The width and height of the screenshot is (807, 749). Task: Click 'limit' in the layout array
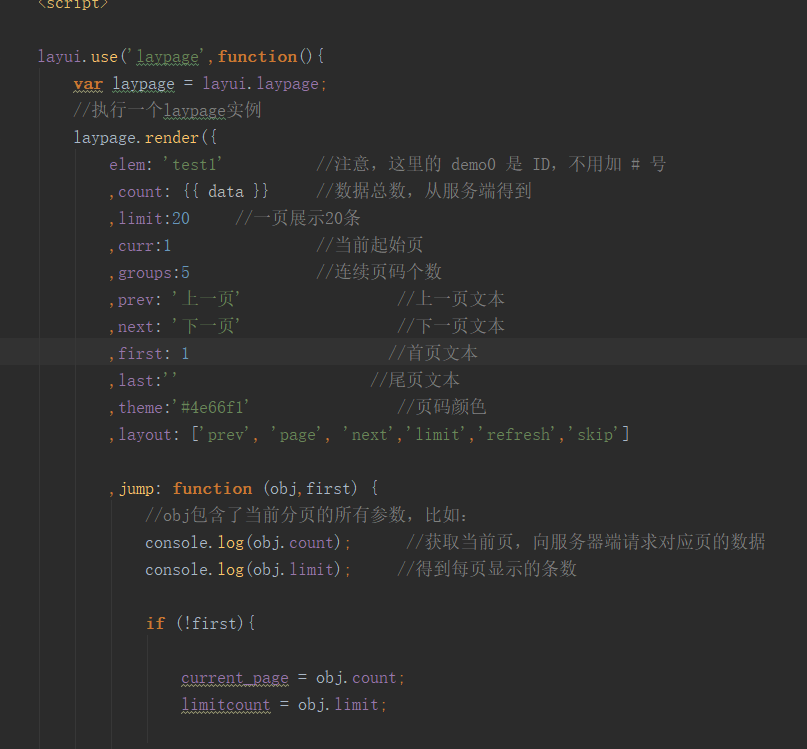[x=437, y=435]
